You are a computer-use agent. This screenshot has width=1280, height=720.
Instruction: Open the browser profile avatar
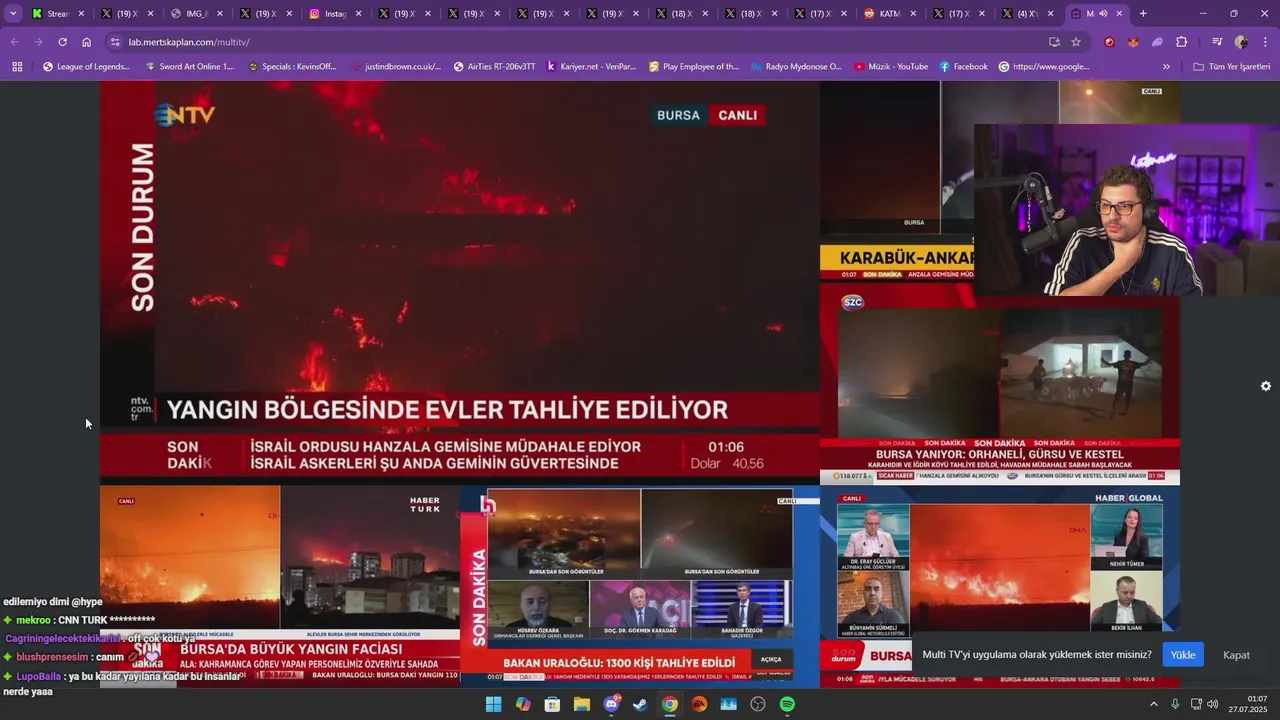[x=1241, y=42]
